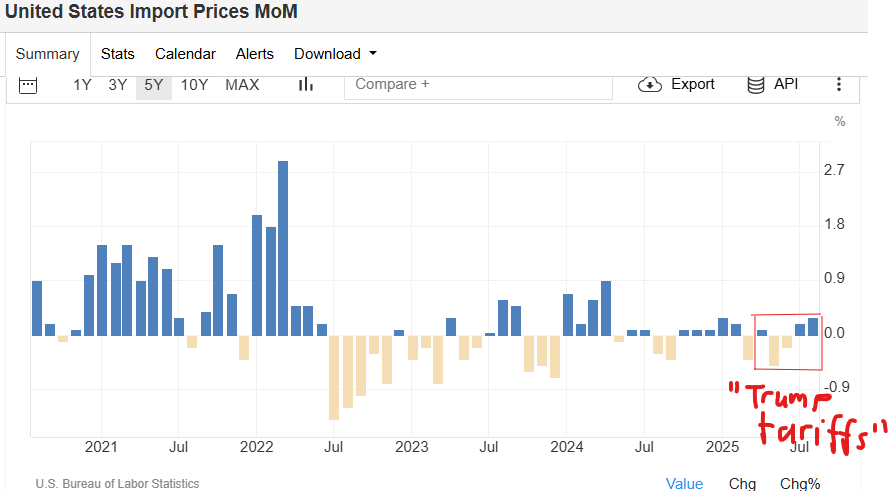888x491 pixels.
Task: Select the Value chart view
Action: 684,484
